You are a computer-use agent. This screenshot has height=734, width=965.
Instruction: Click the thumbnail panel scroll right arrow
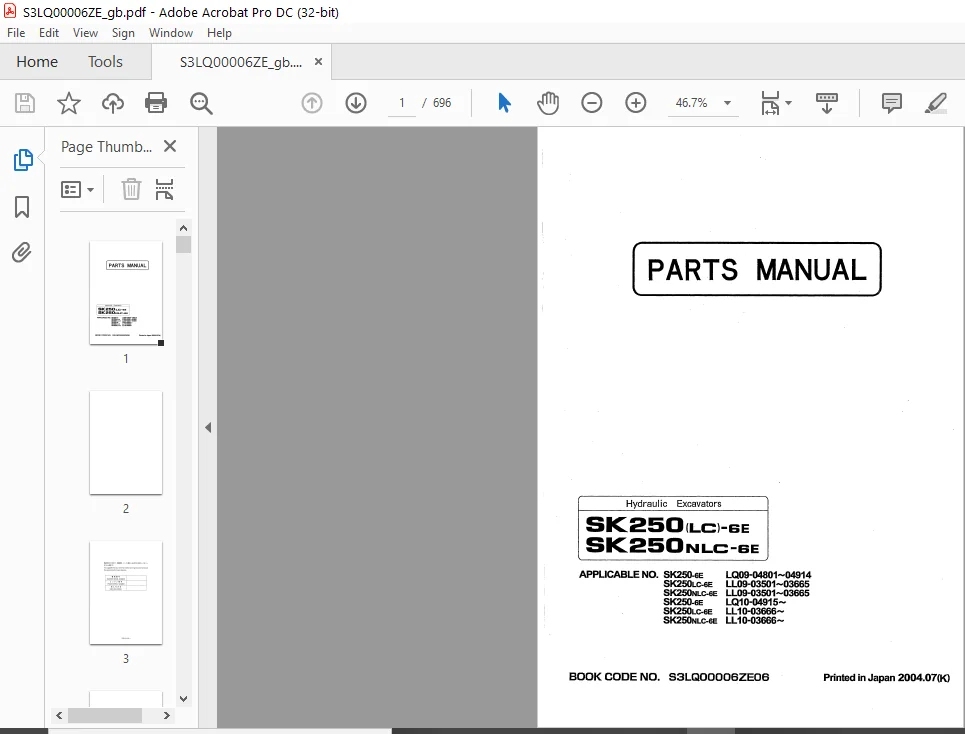166,716
